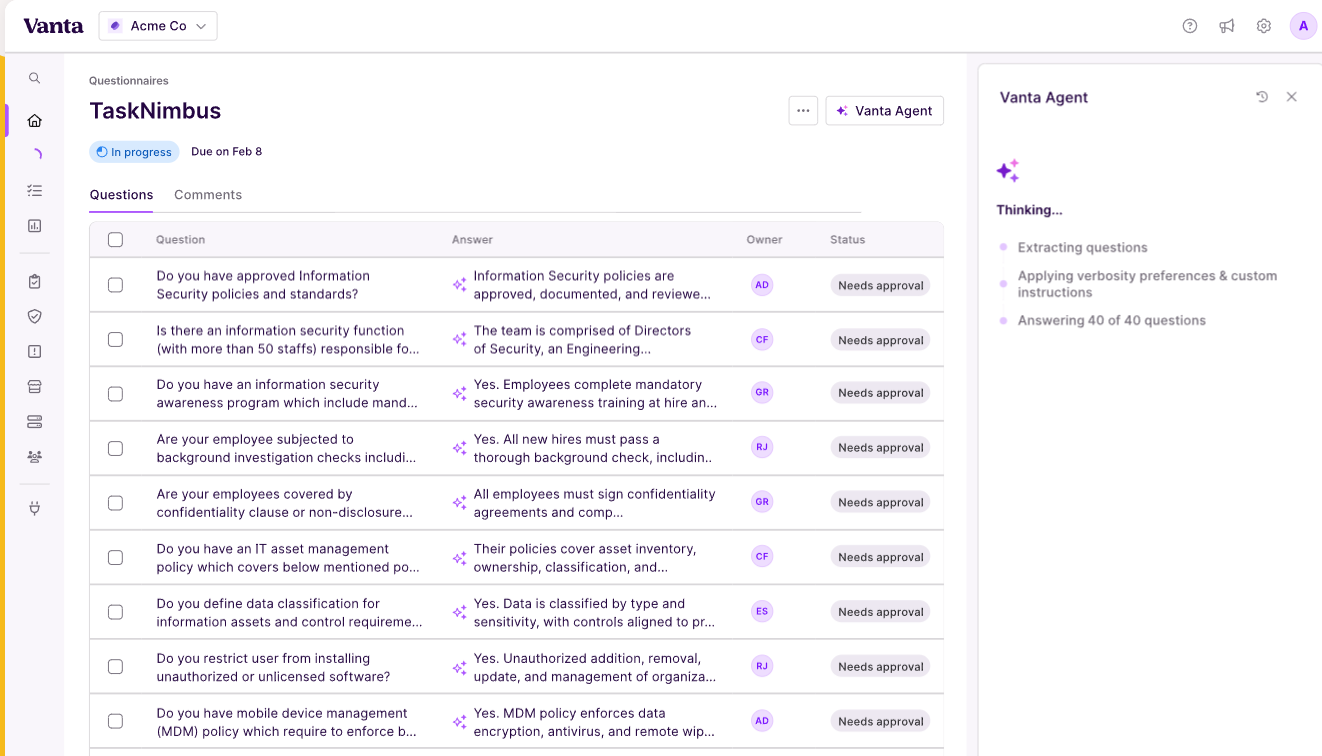
Task: Open the reports chart icon in the sidebar
Action: (34, 226)
